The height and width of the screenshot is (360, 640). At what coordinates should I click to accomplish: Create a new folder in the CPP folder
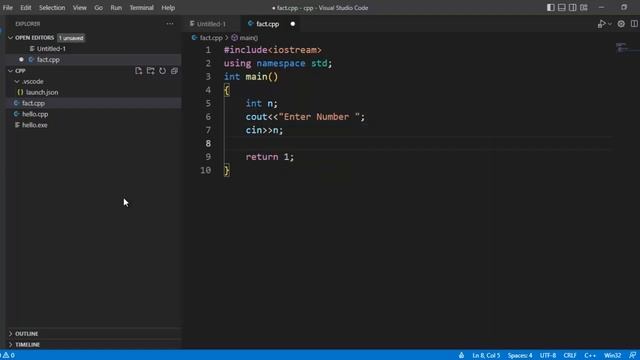point(151,71)
